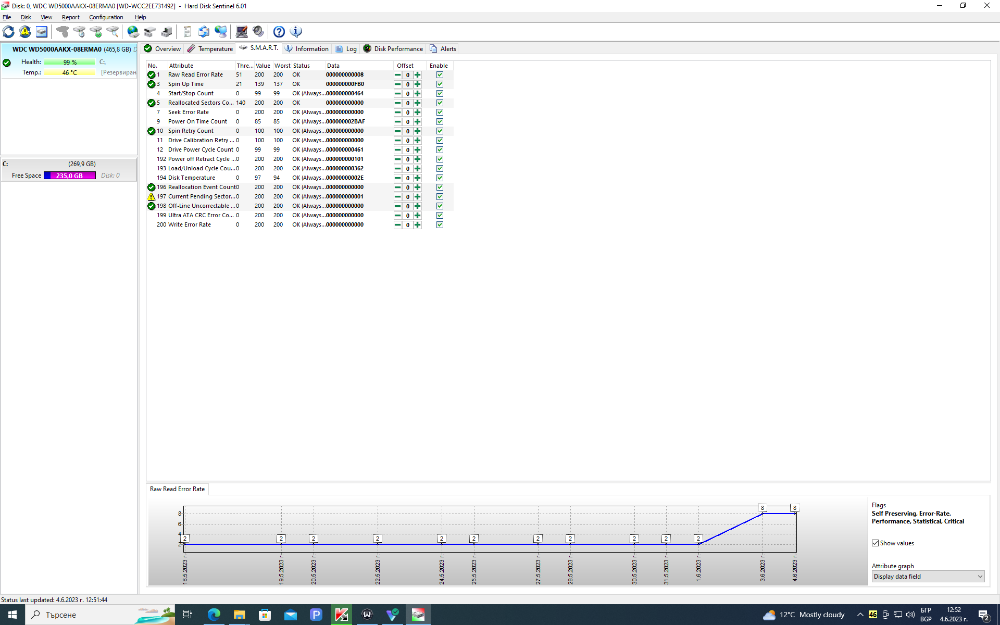
Task: Toggle the Show values checkbox
Action: coord(875,543)
